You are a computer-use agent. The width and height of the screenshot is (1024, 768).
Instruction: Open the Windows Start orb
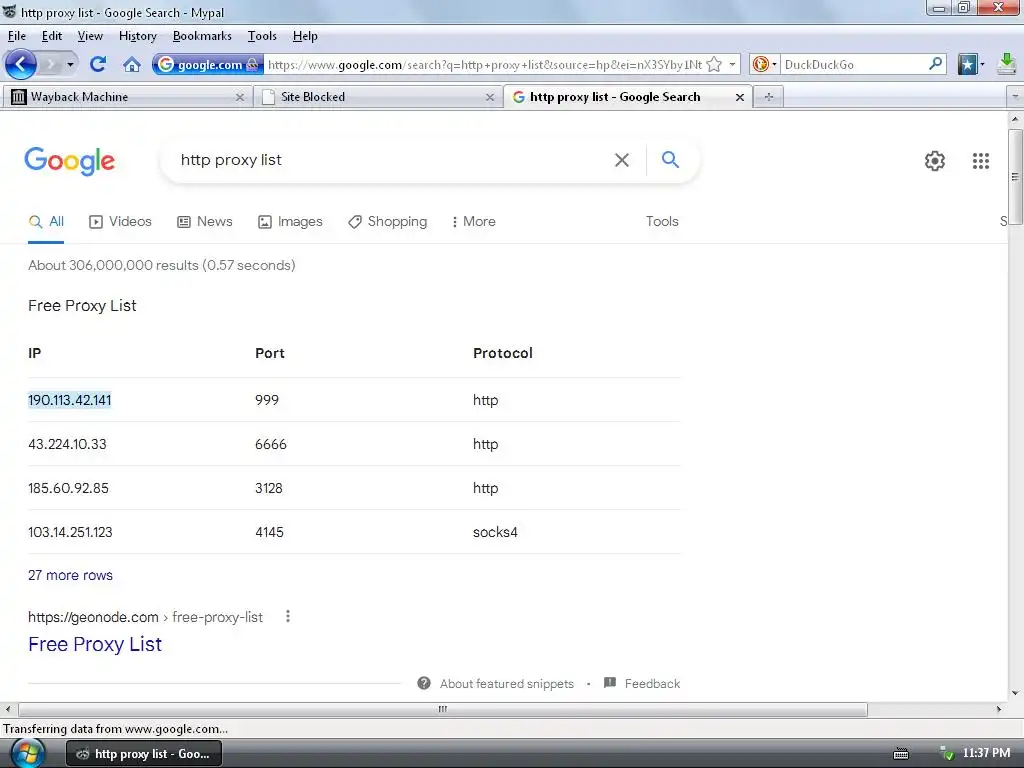pos(27,753)
